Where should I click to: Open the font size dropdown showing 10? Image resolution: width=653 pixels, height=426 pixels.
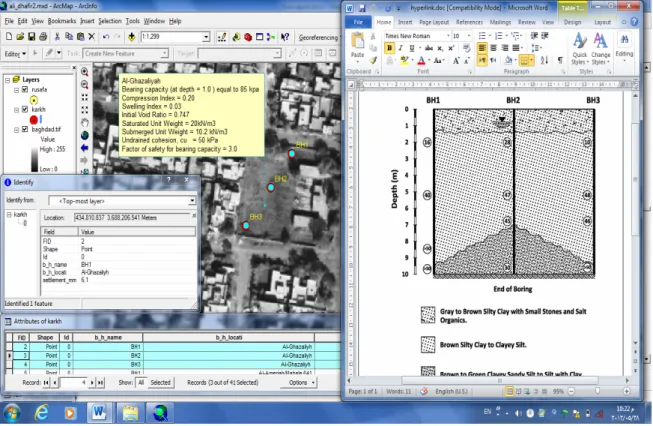pos(469,36)
